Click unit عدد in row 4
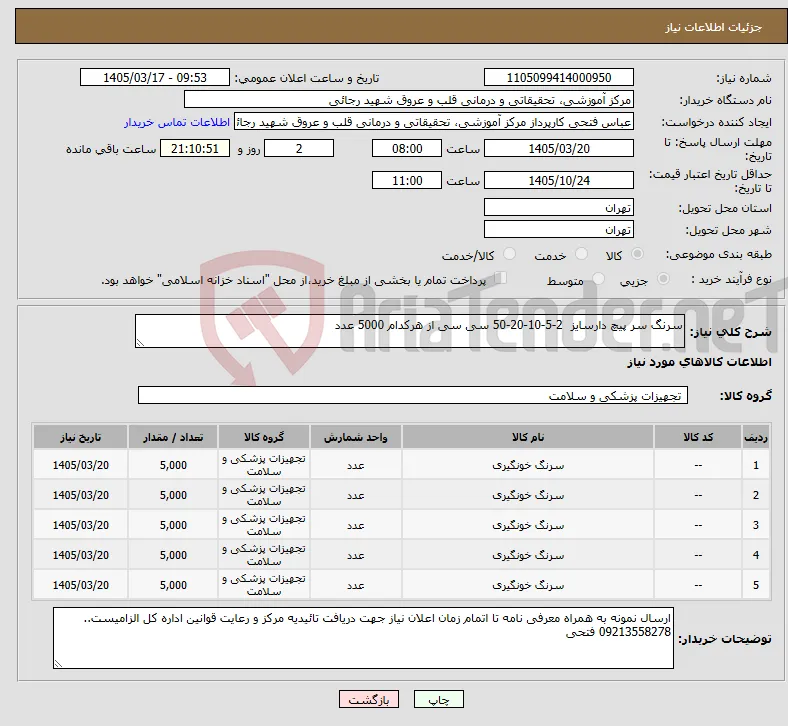This screenshot has width=788, height=726. tap(355, 556)
